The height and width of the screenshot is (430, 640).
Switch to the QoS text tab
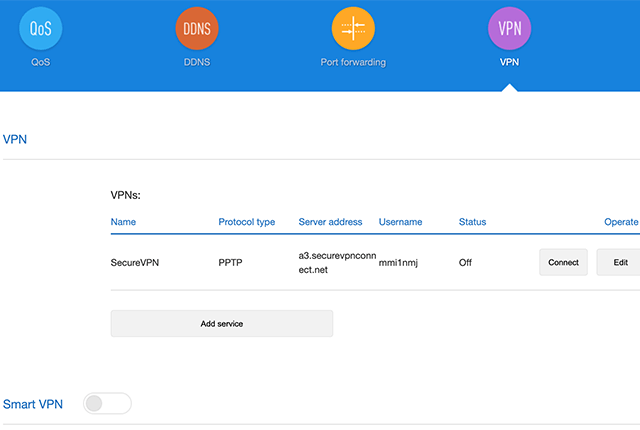click(x=41, y=62)
